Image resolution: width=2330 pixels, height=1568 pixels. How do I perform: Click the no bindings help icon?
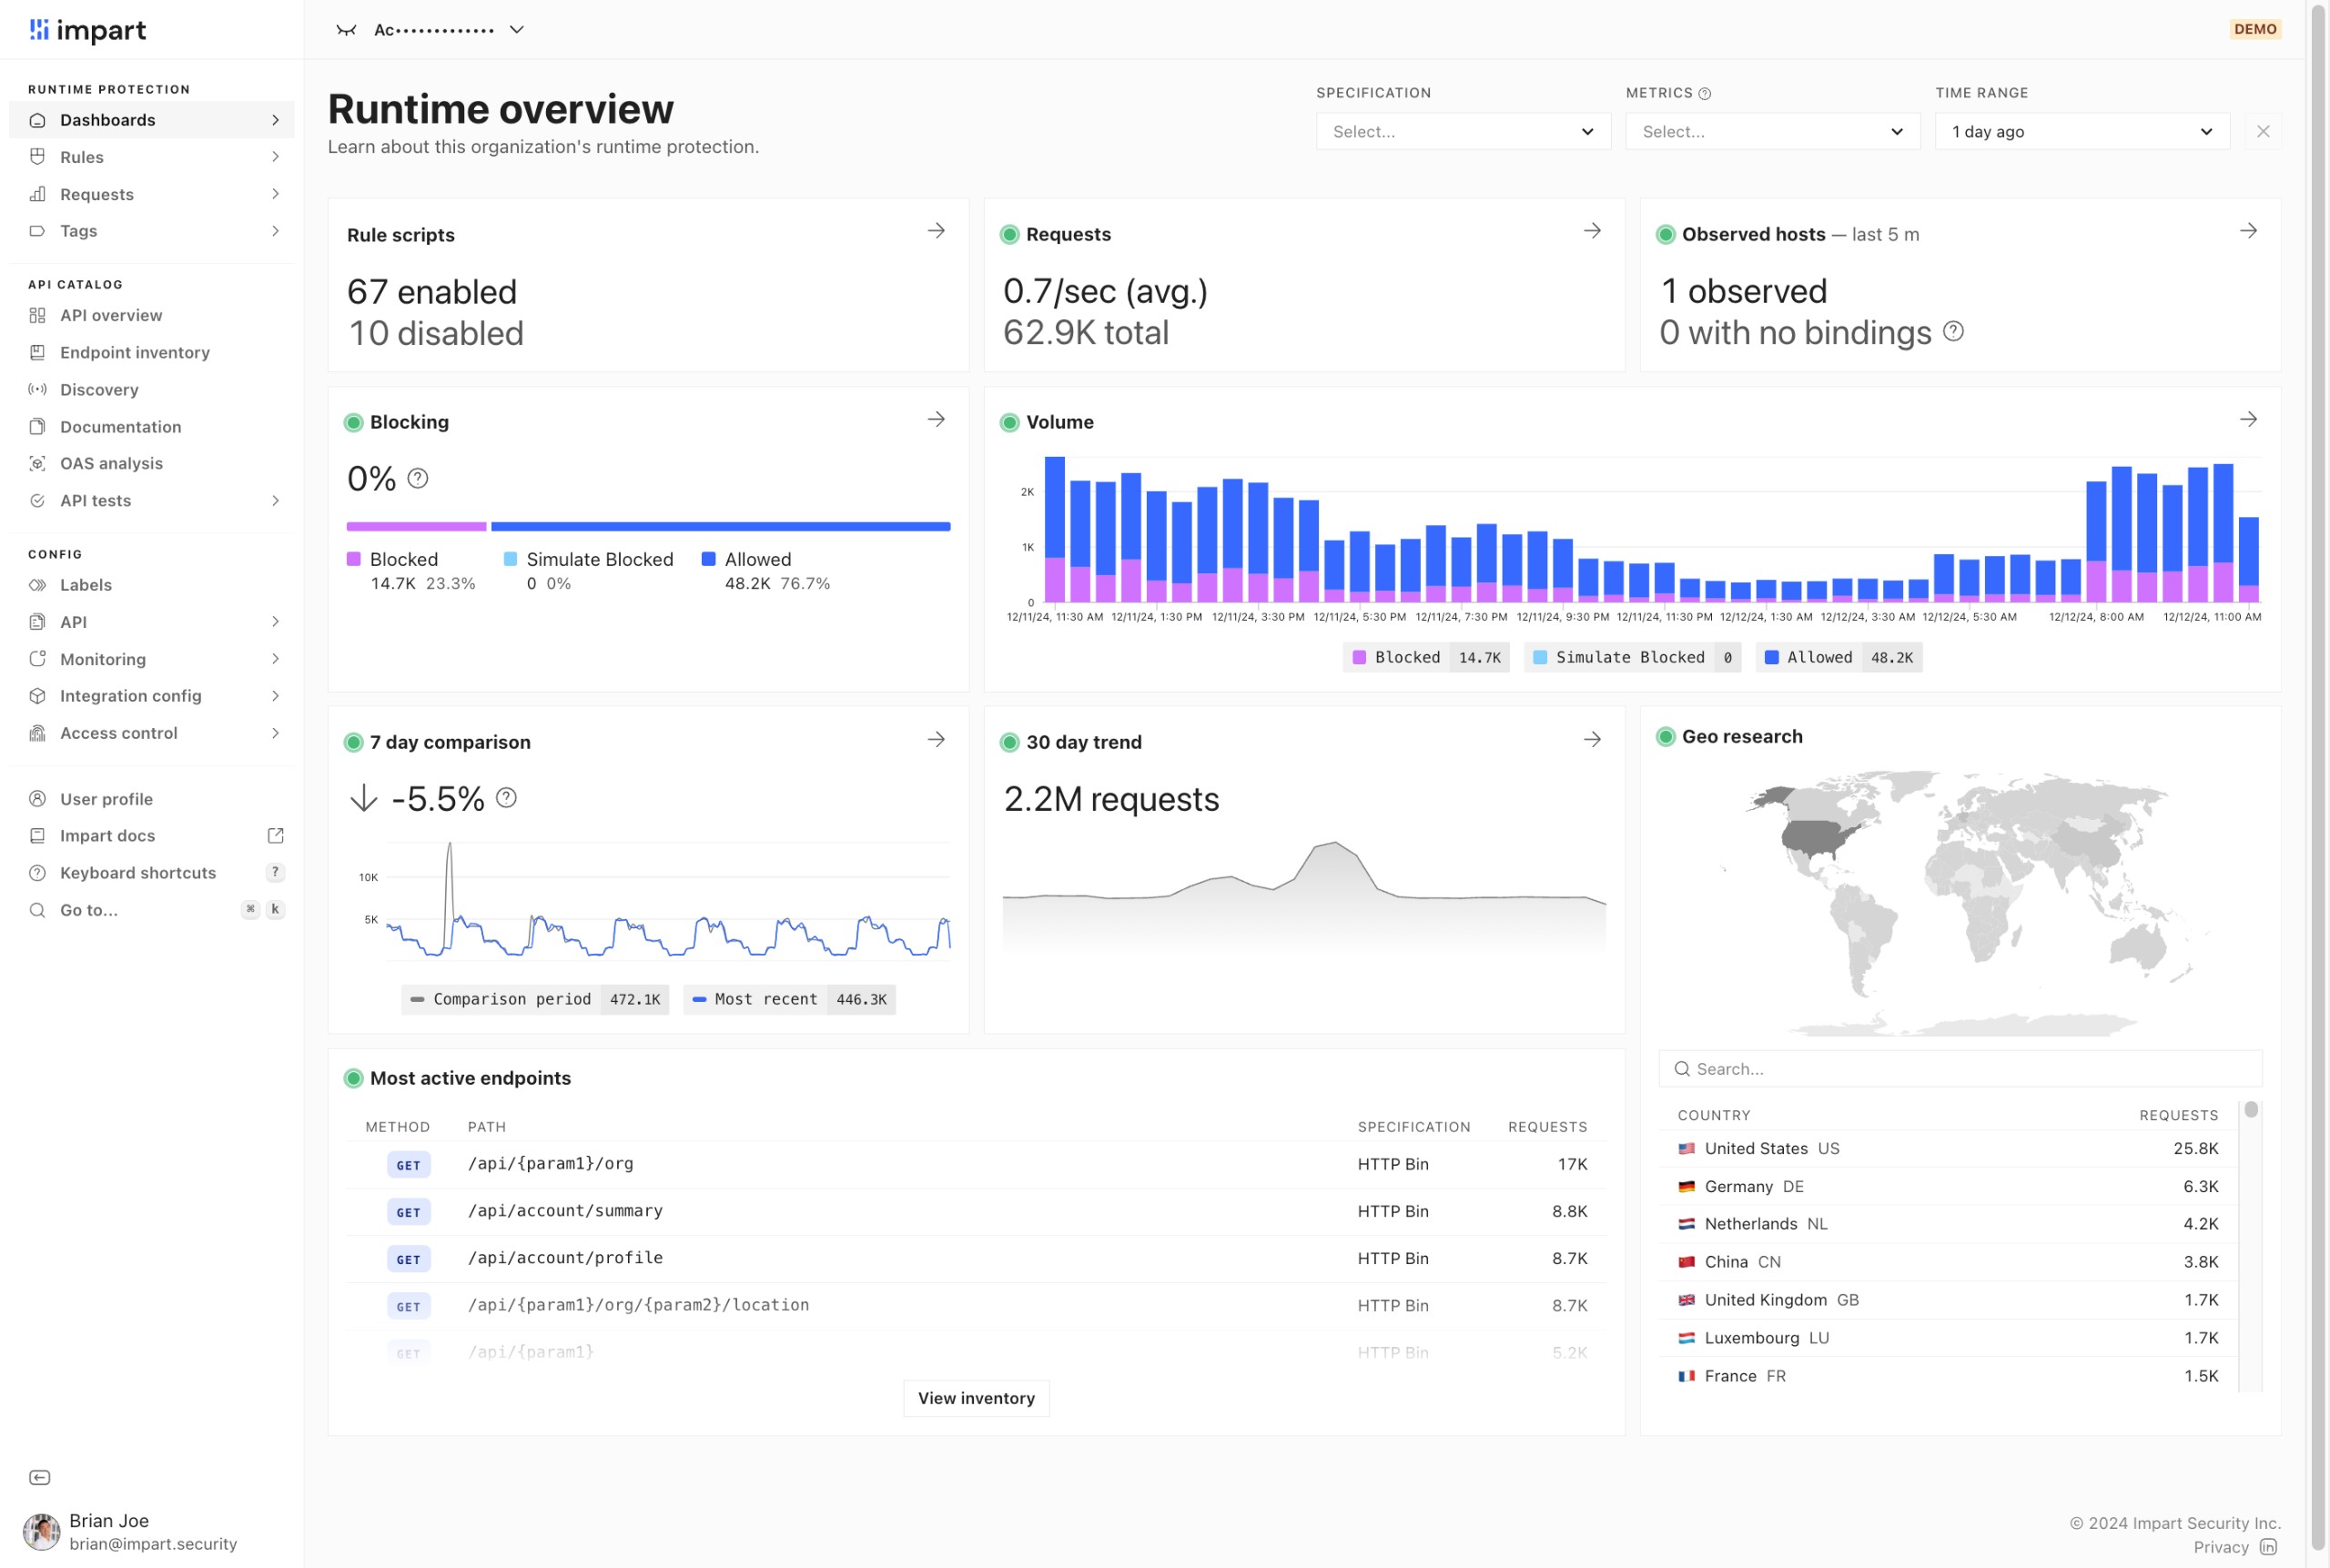click(x=1953, y=332)
